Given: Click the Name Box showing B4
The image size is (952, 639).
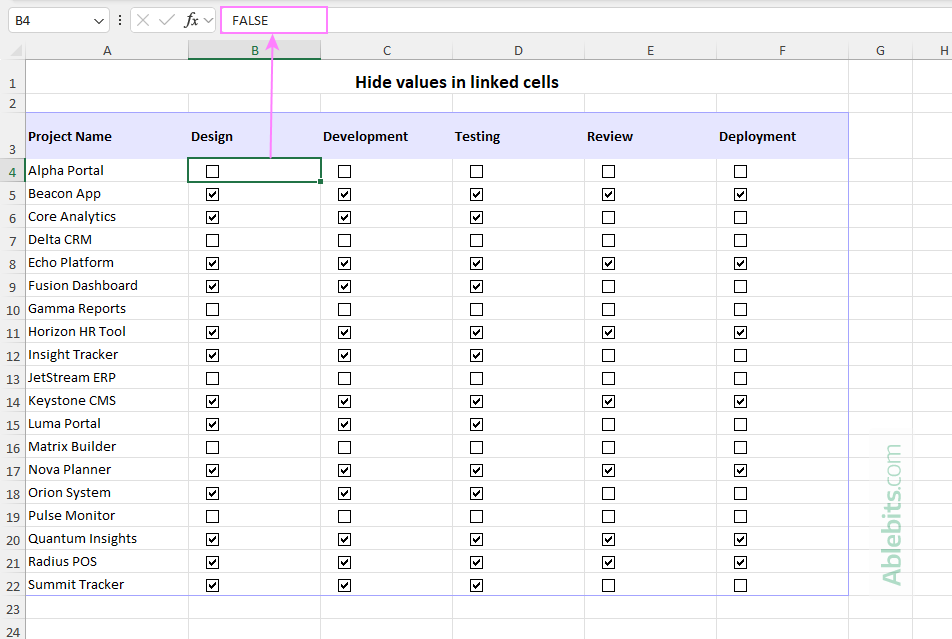Looking at the screenshot, I should tap(50, 20).
